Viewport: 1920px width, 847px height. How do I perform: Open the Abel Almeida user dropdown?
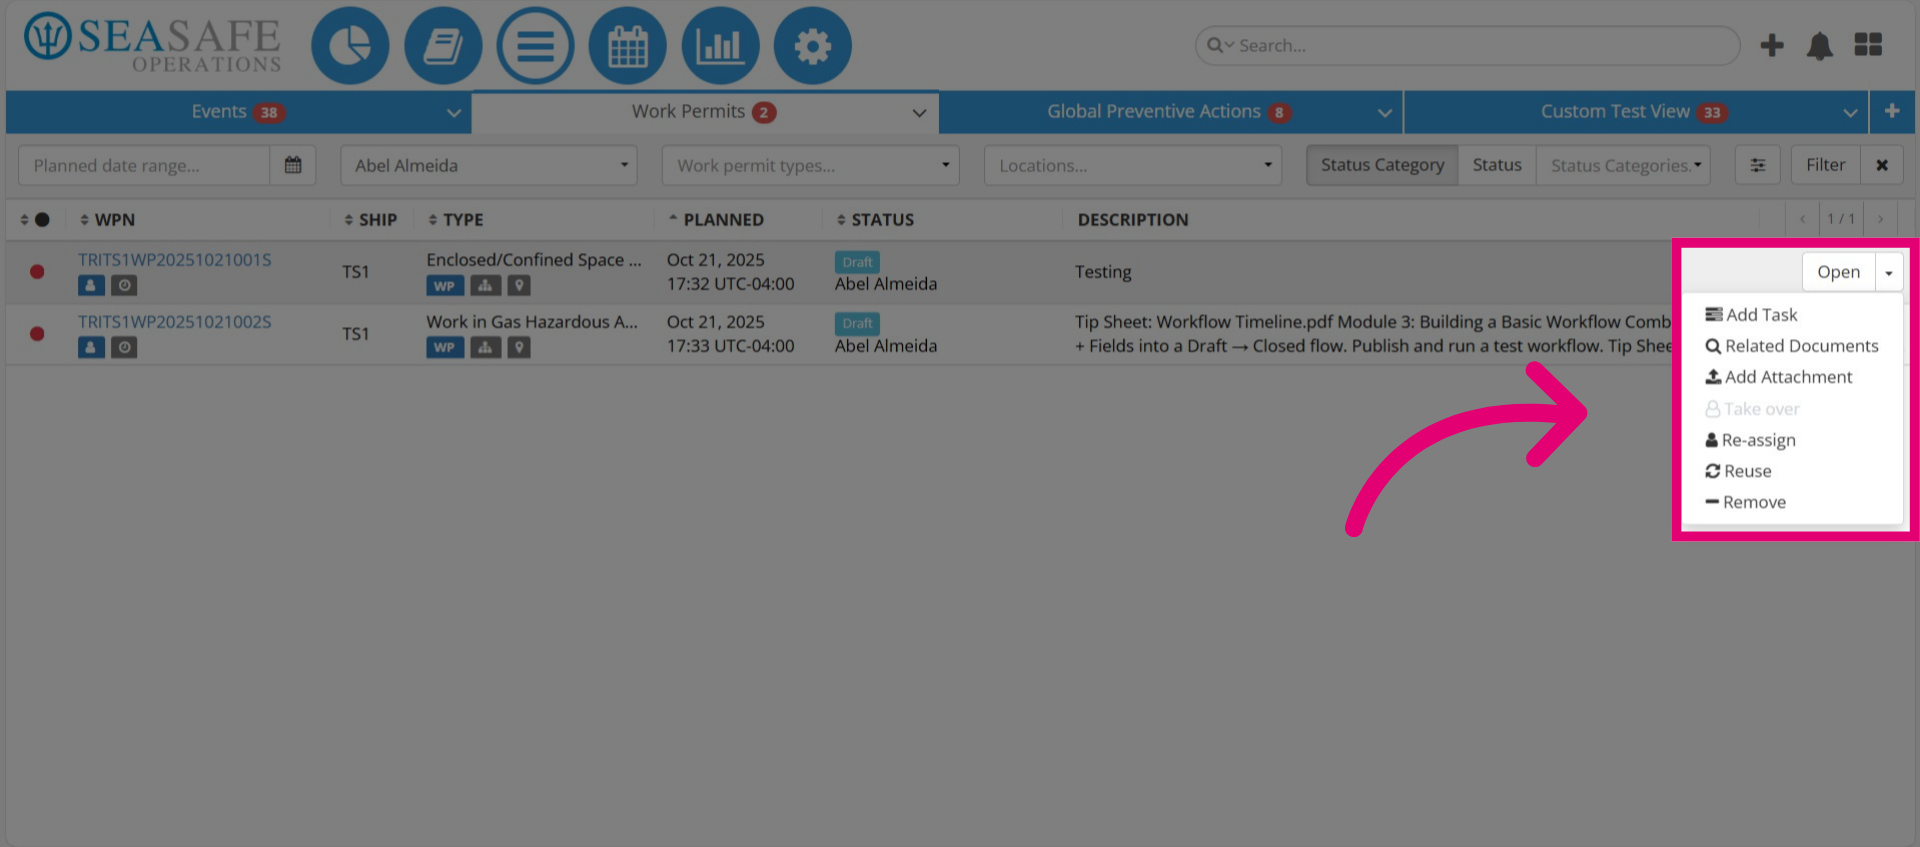pos(489,165)
